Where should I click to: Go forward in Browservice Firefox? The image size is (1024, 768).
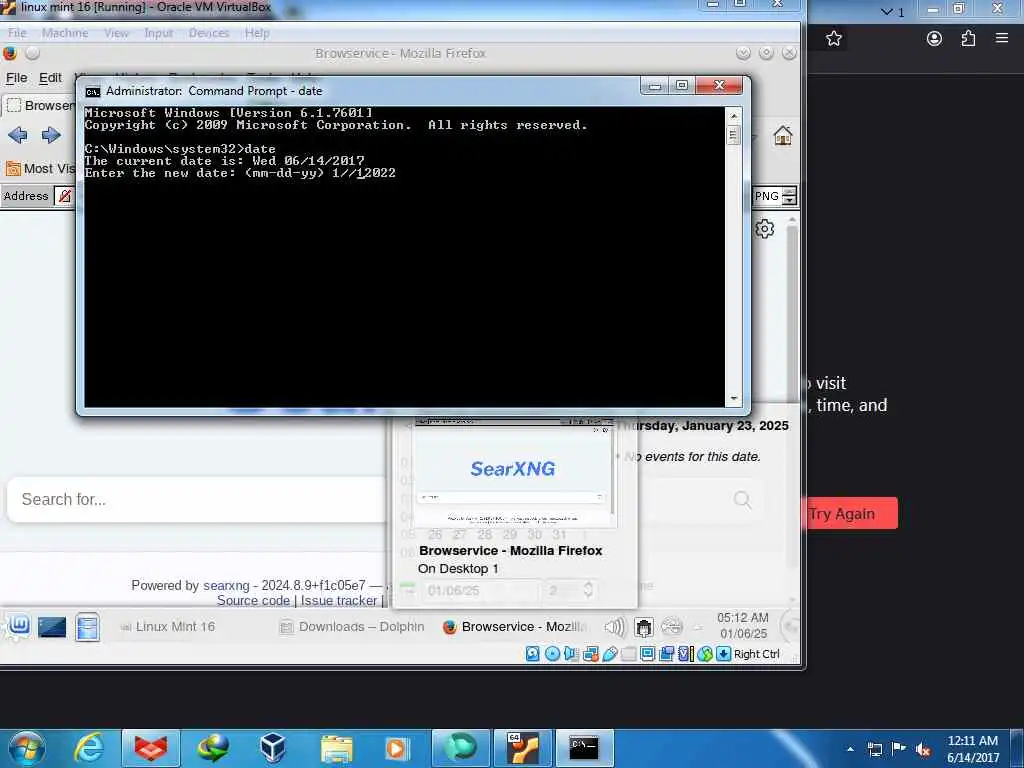(x=51, y=135)
